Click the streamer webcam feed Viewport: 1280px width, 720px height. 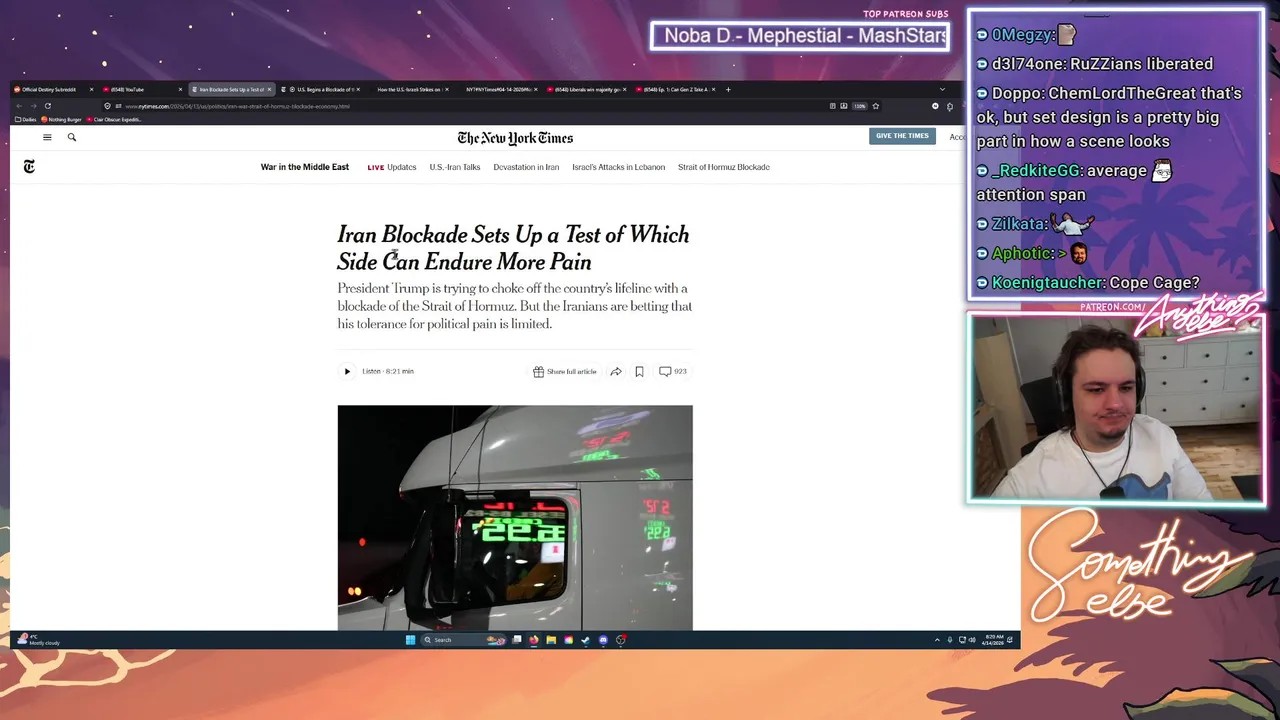(1116, 409)
